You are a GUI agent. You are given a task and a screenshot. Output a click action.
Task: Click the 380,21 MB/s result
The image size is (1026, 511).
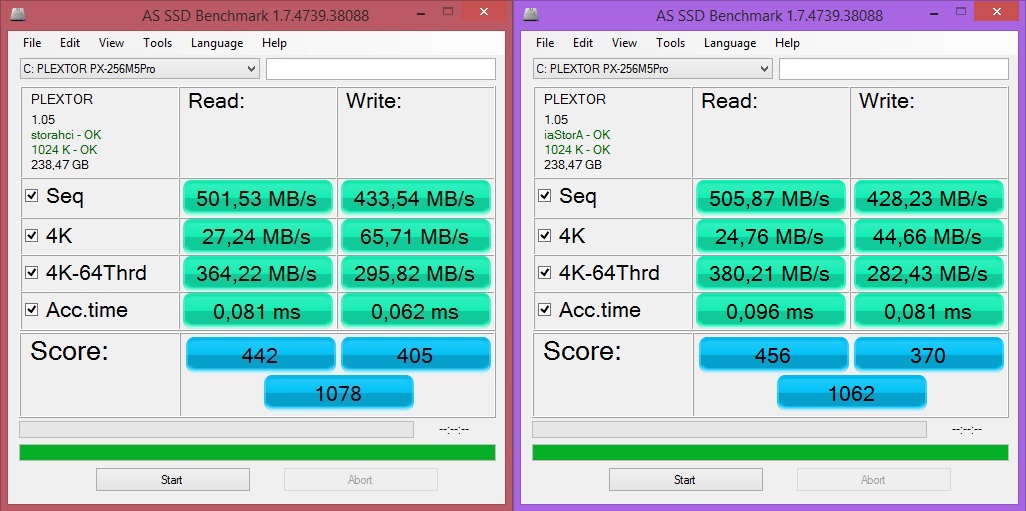pos(771,273)
